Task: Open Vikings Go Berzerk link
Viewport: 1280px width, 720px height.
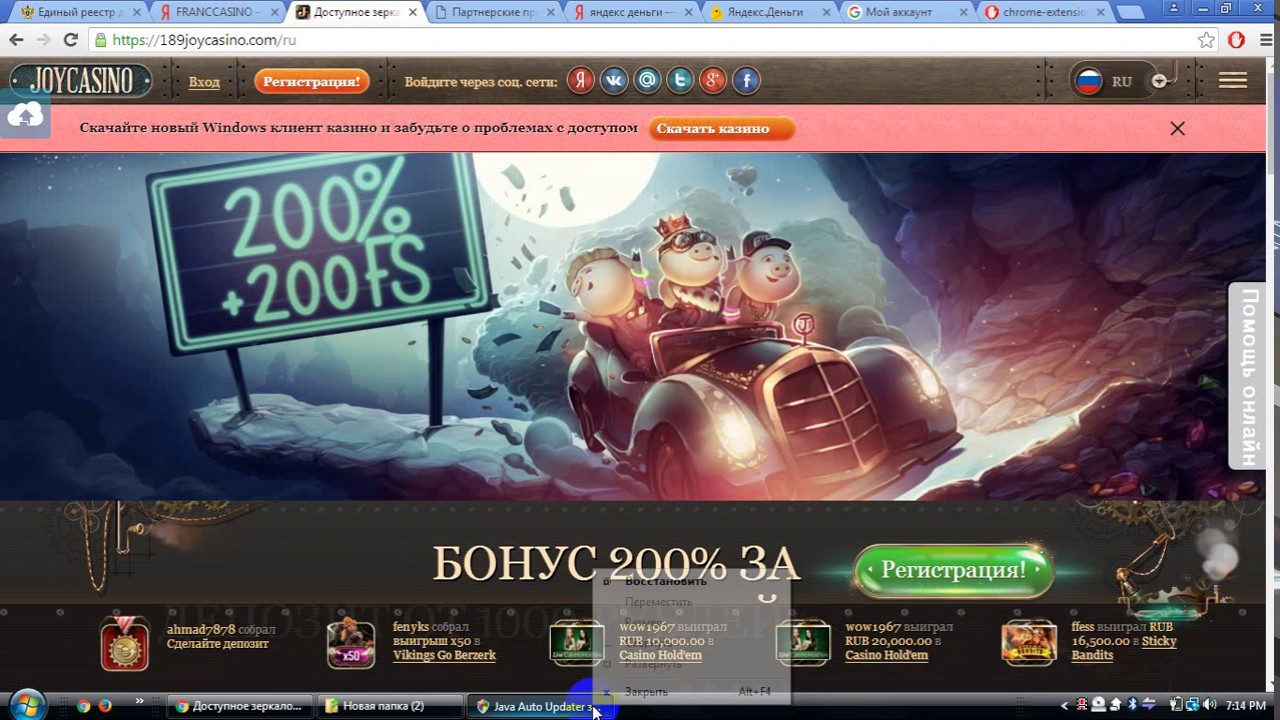Action: [444, 655]
